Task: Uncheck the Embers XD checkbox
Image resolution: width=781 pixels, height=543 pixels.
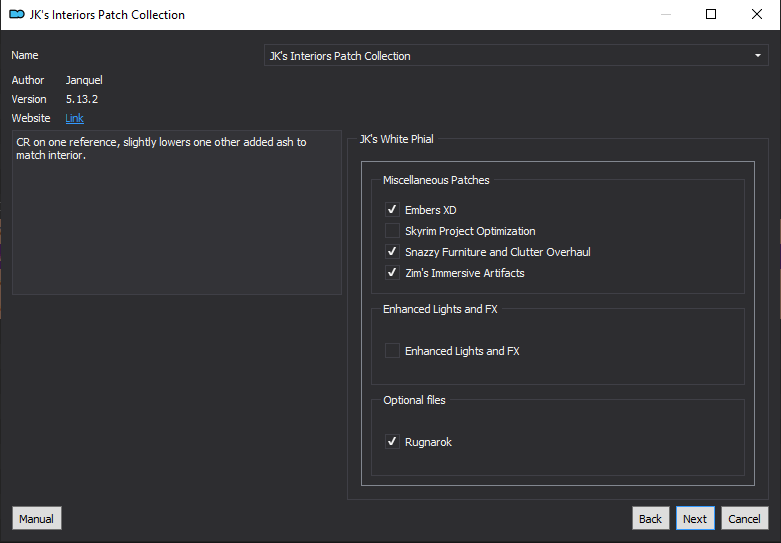Action: coord(392,210)
